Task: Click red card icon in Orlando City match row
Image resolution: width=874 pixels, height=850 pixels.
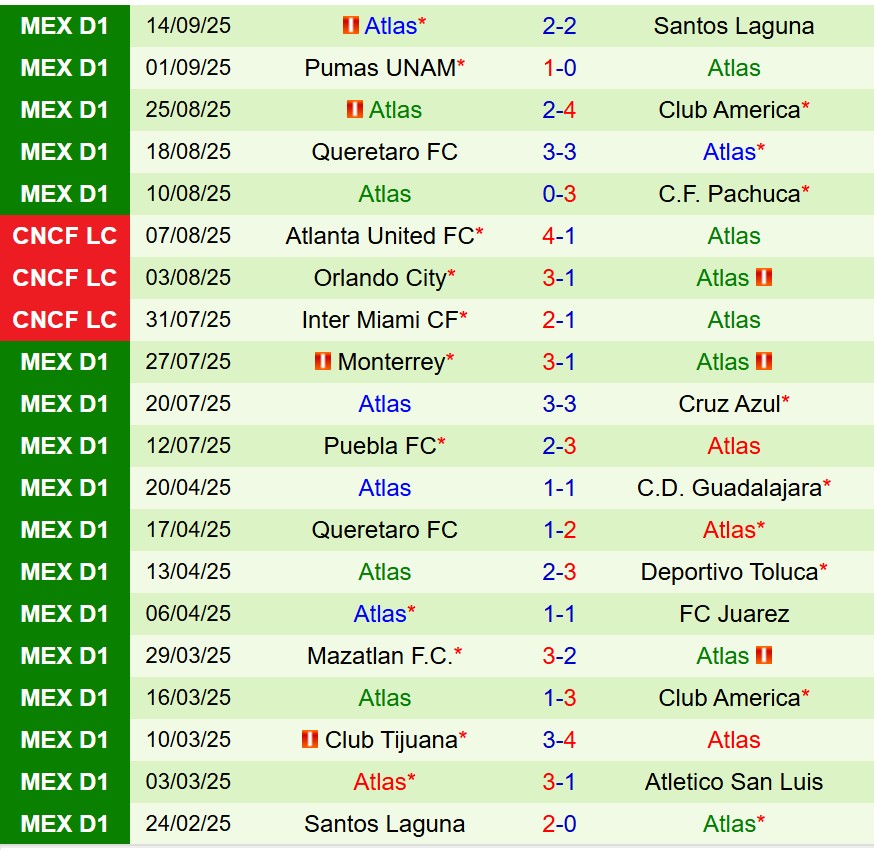Action: (764, 278)
